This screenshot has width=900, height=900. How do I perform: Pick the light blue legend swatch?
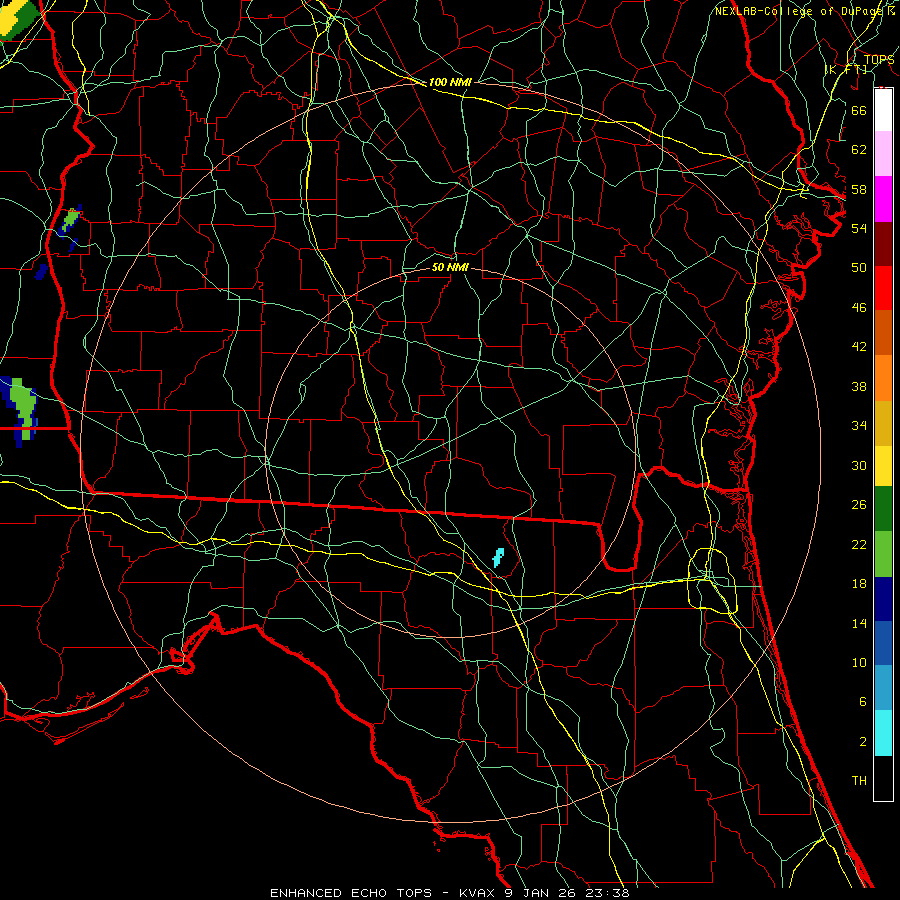click(x=883, y=688)
